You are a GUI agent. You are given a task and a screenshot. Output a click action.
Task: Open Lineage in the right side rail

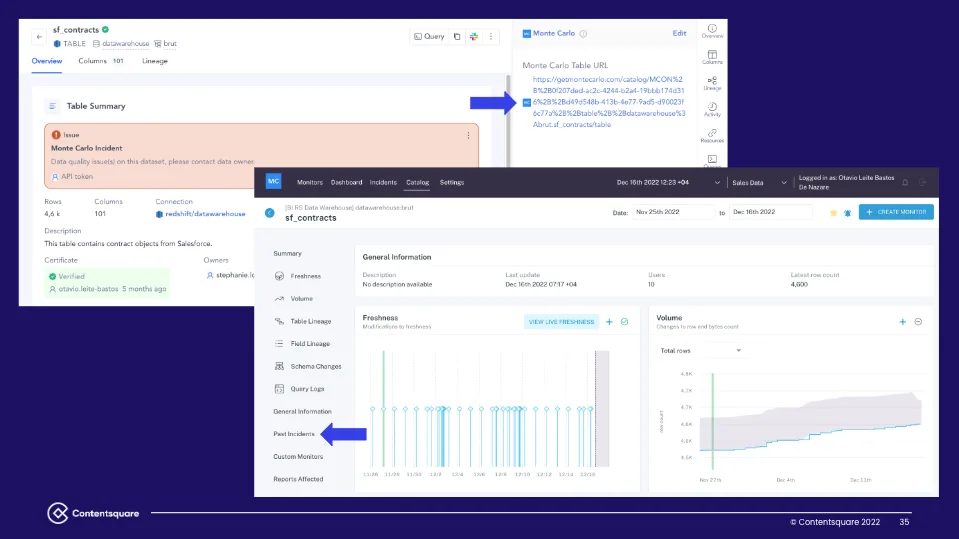(x=713, y=84)
